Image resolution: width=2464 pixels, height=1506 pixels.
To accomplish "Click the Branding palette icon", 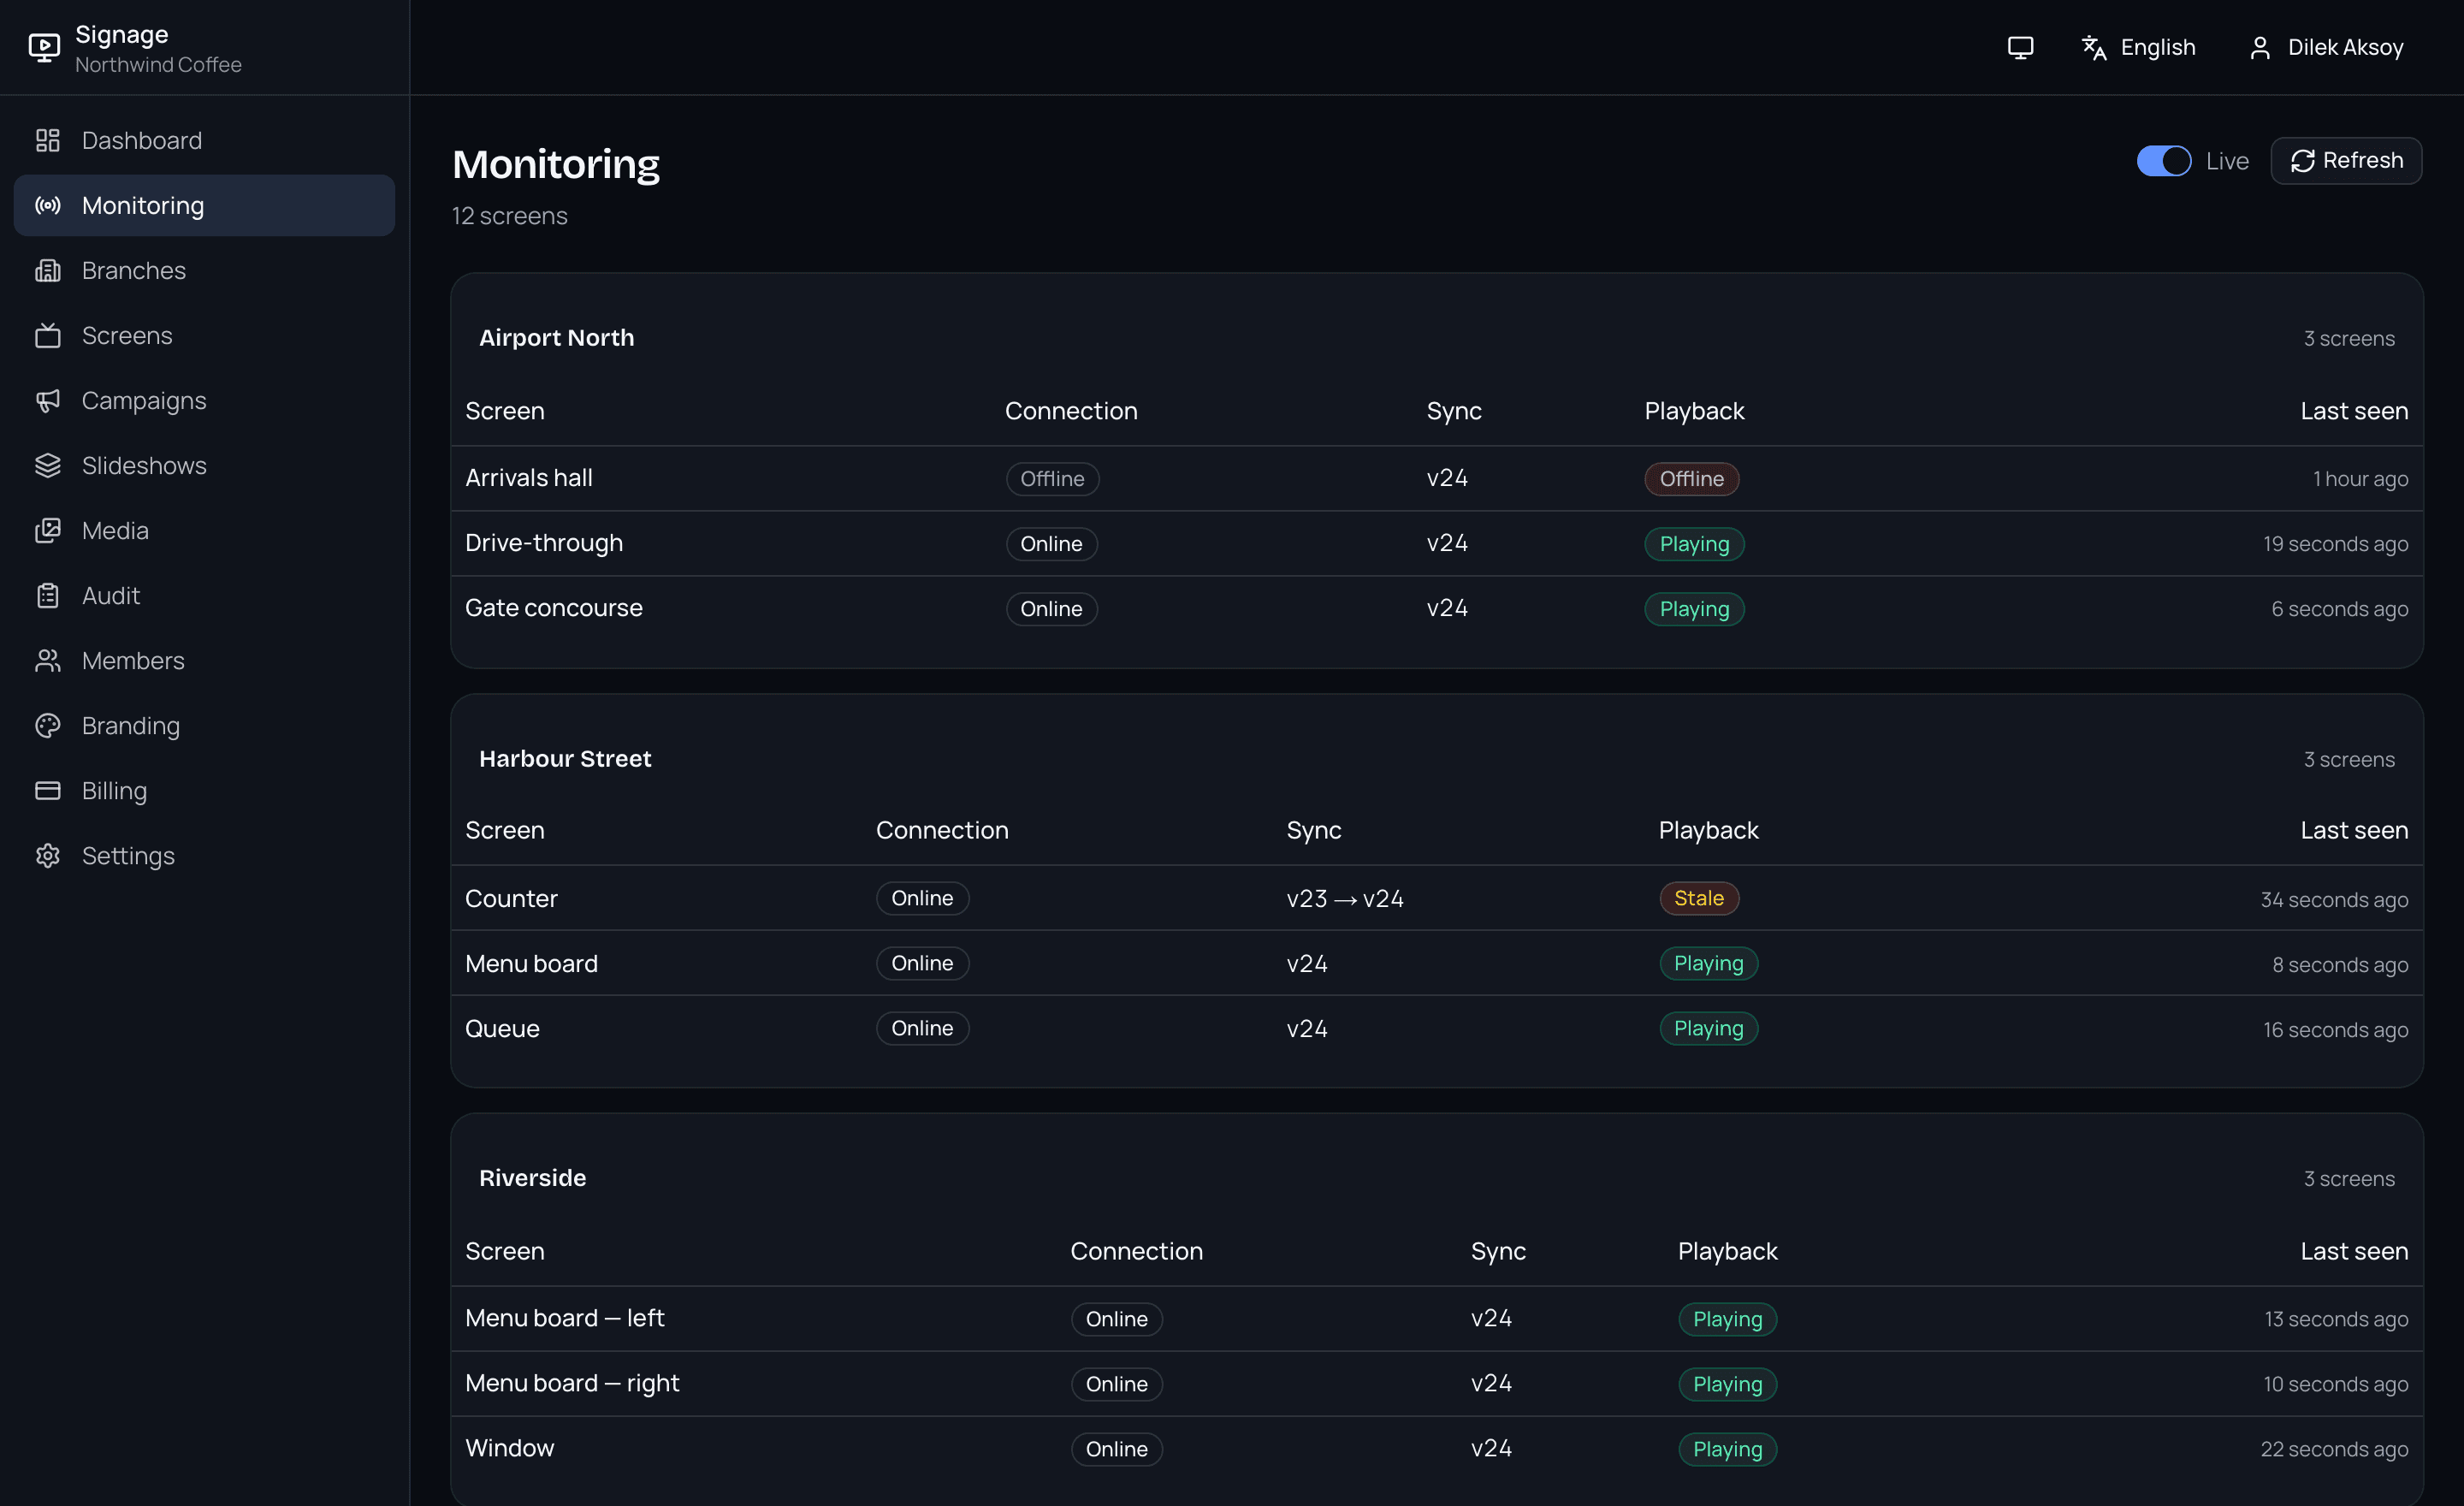I will click(48, 725).
